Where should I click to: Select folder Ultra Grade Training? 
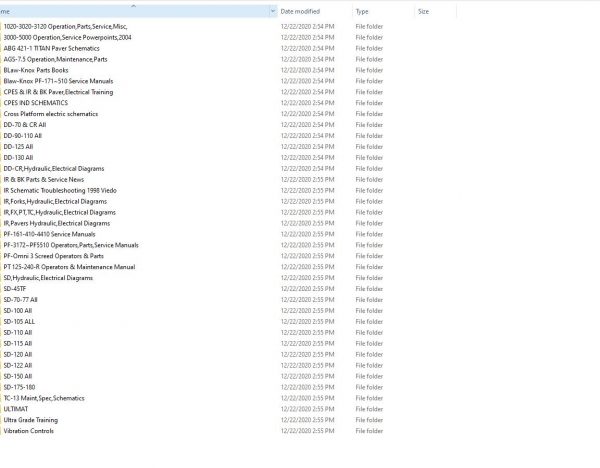tap(31, 420)
